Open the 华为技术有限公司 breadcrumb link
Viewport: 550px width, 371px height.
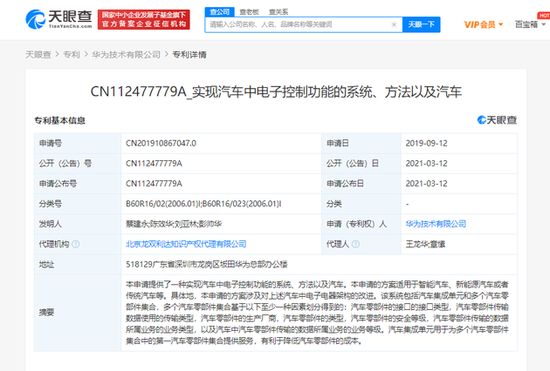126,55
